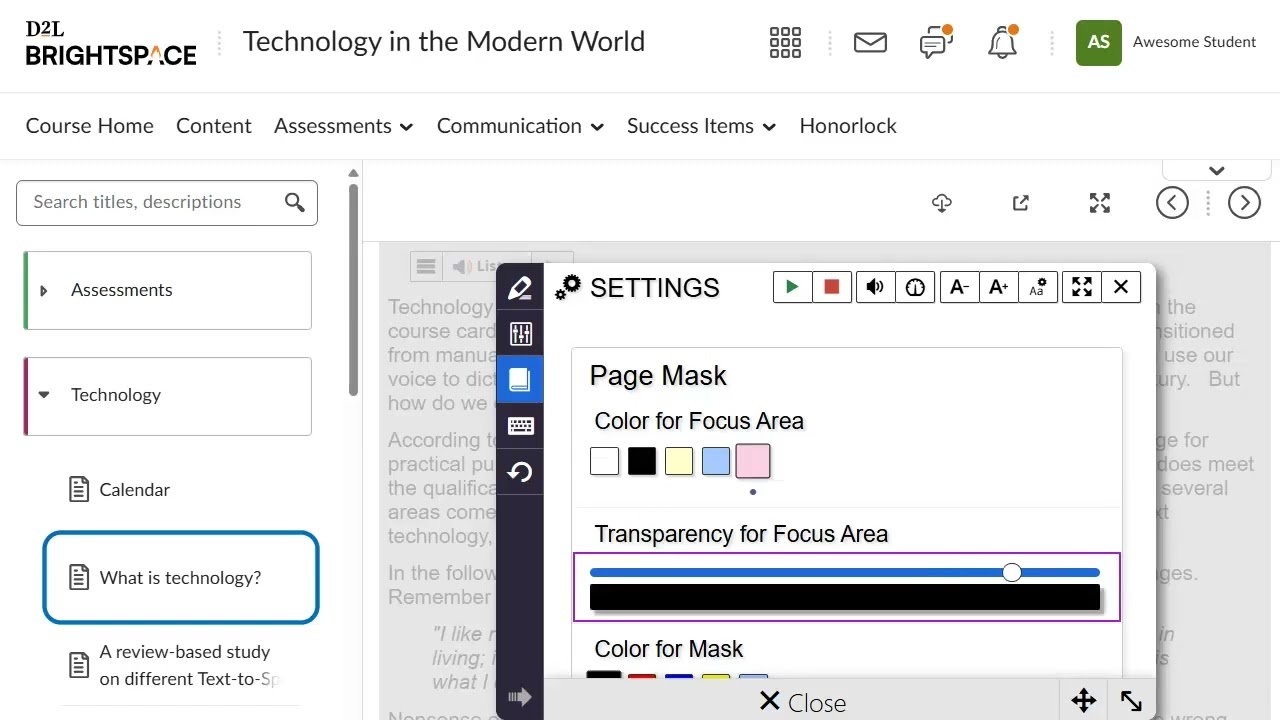Open the Content nav link
The image size is (1280, 720).
[214, 126]
